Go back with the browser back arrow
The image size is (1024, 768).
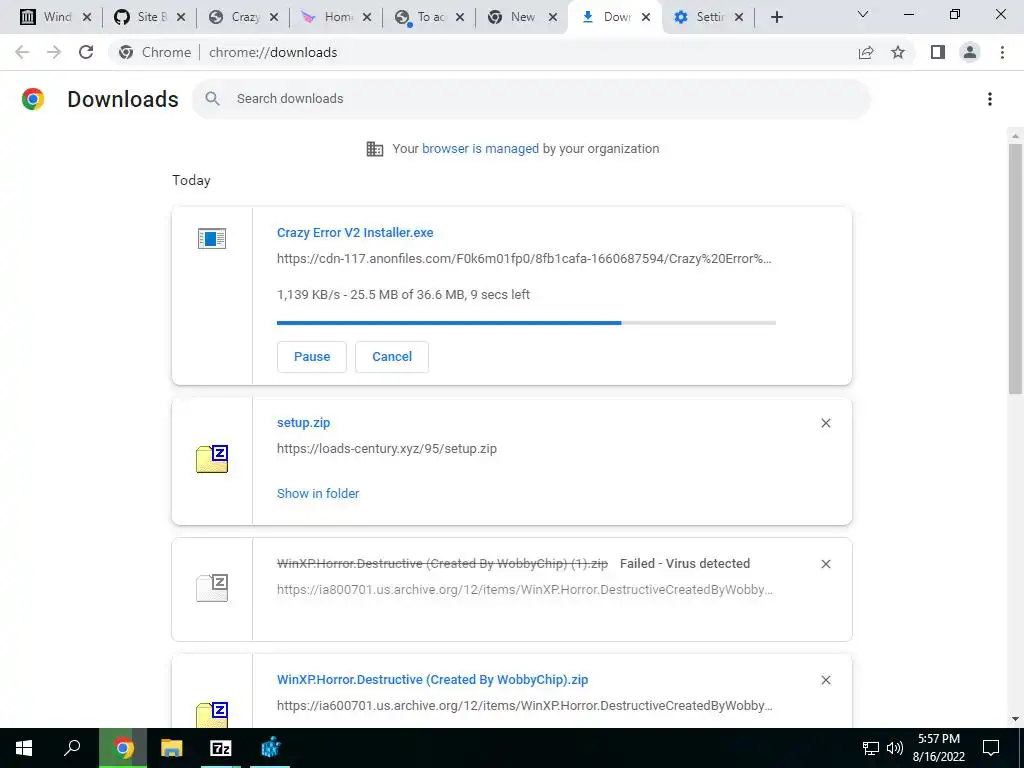(x=22, y=52)
